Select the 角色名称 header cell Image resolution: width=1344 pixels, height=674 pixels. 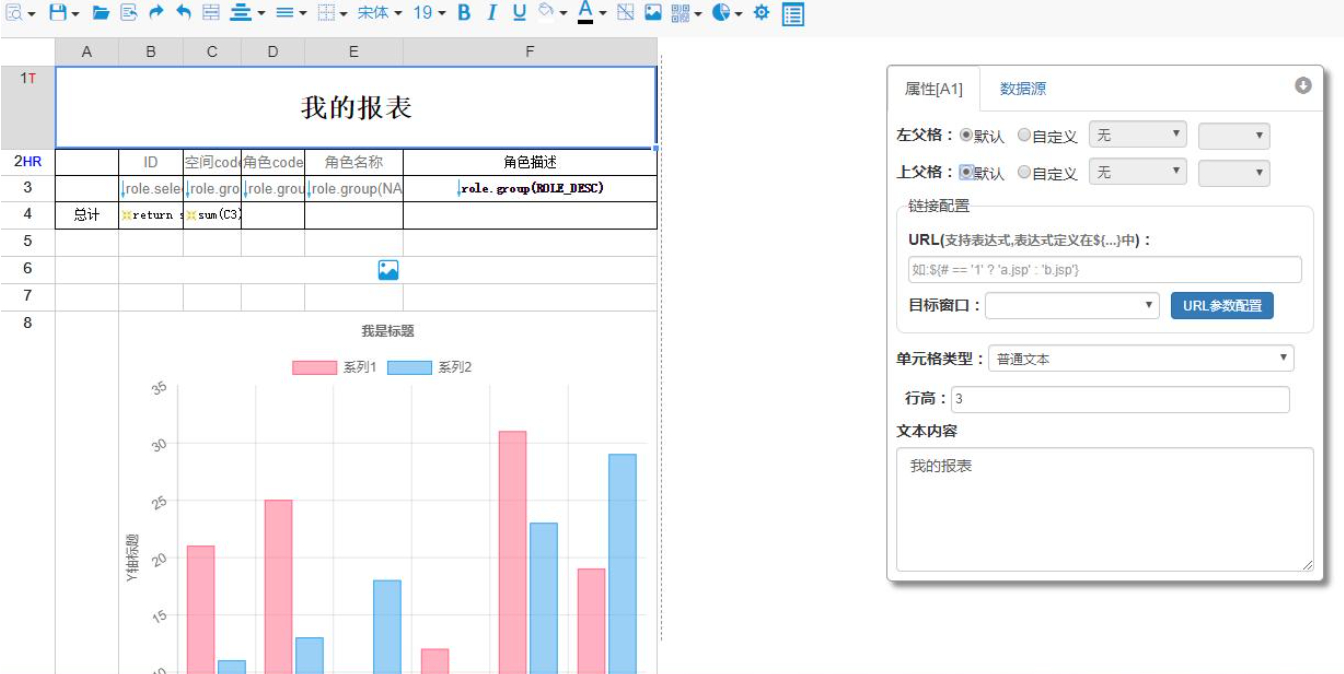(354, 162)
